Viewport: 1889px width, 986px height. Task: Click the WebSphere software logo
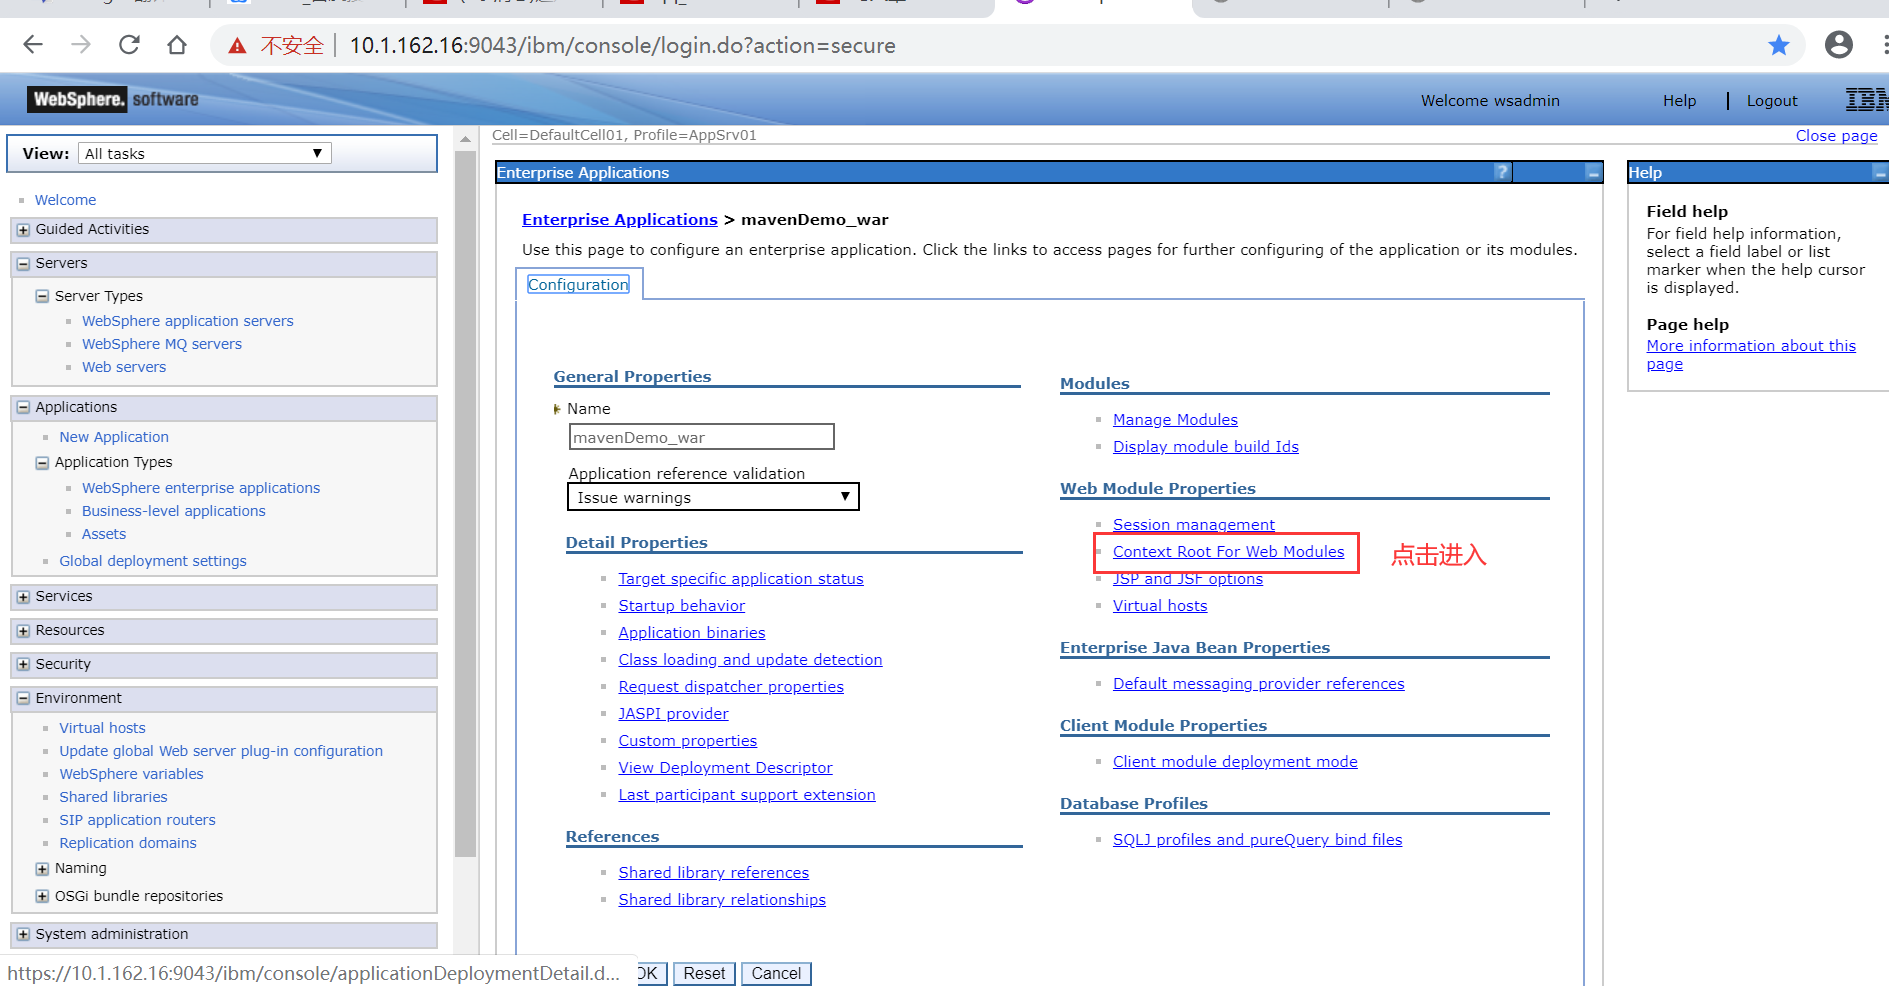tap(112, 99)
